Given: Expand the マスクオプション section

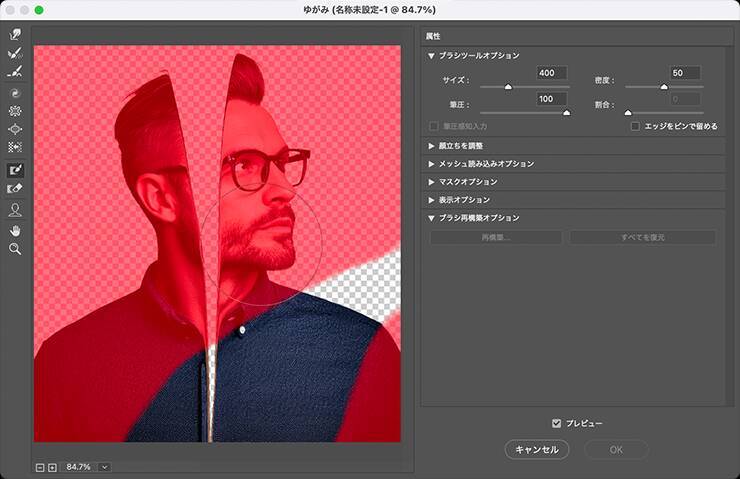Looking at the screenshot, I should click(x=432, y=182).
